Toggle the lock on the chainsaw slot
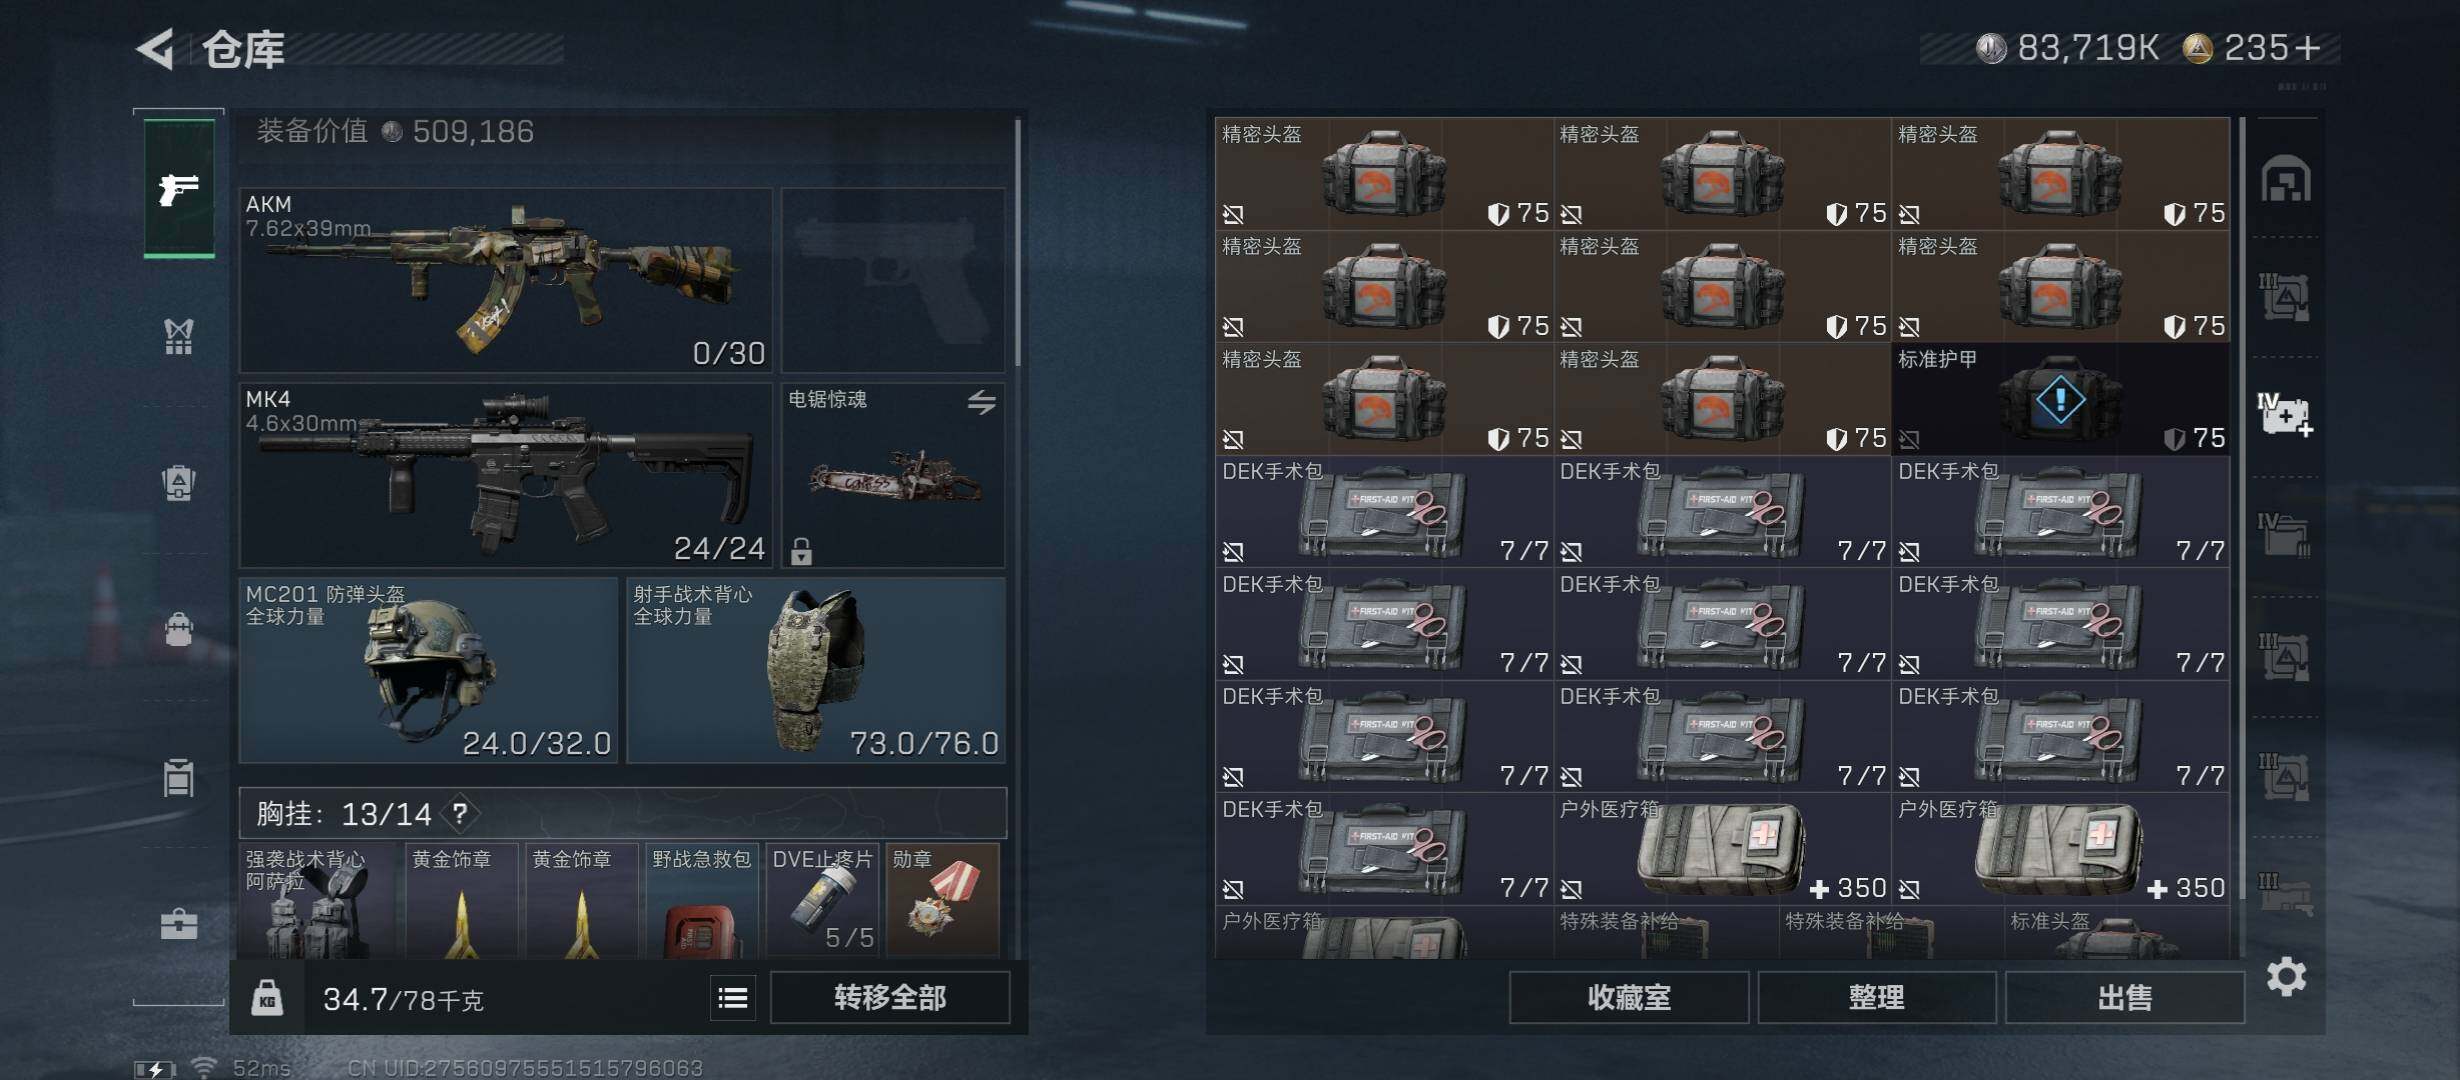This screenshot has width=2460, height=1080. coord(801,551)
